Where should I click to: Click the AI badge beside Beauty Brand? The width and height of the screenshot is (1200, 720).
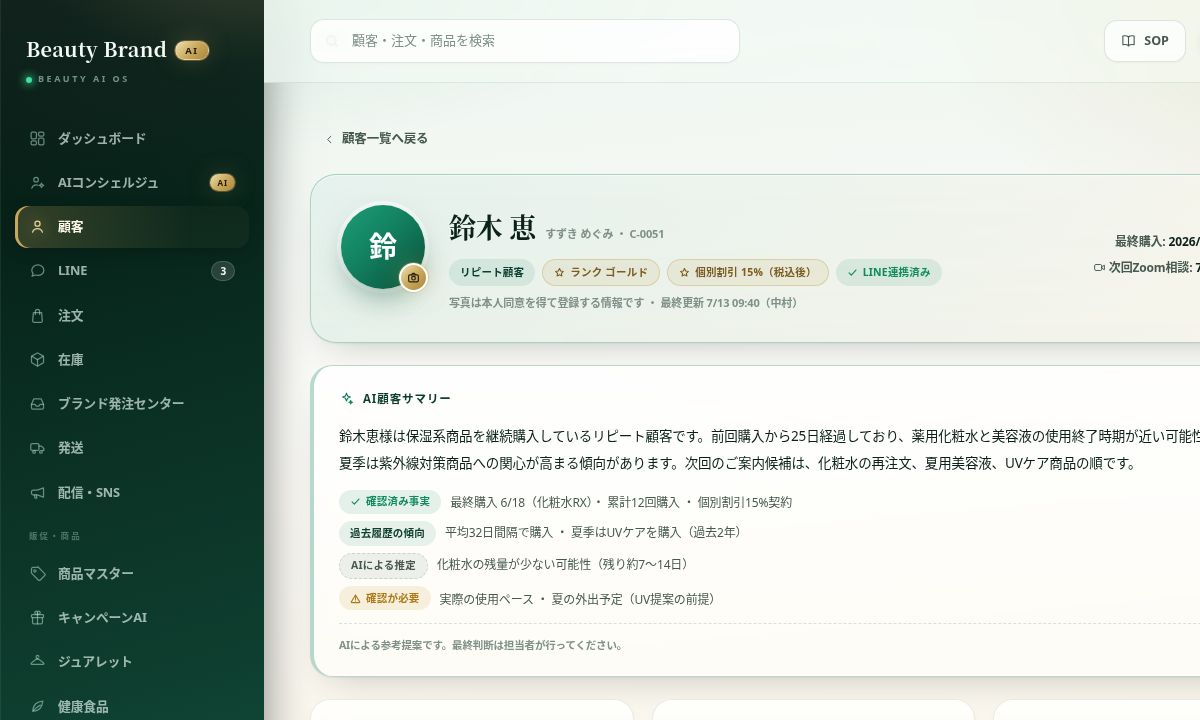[x=192, y=50]
